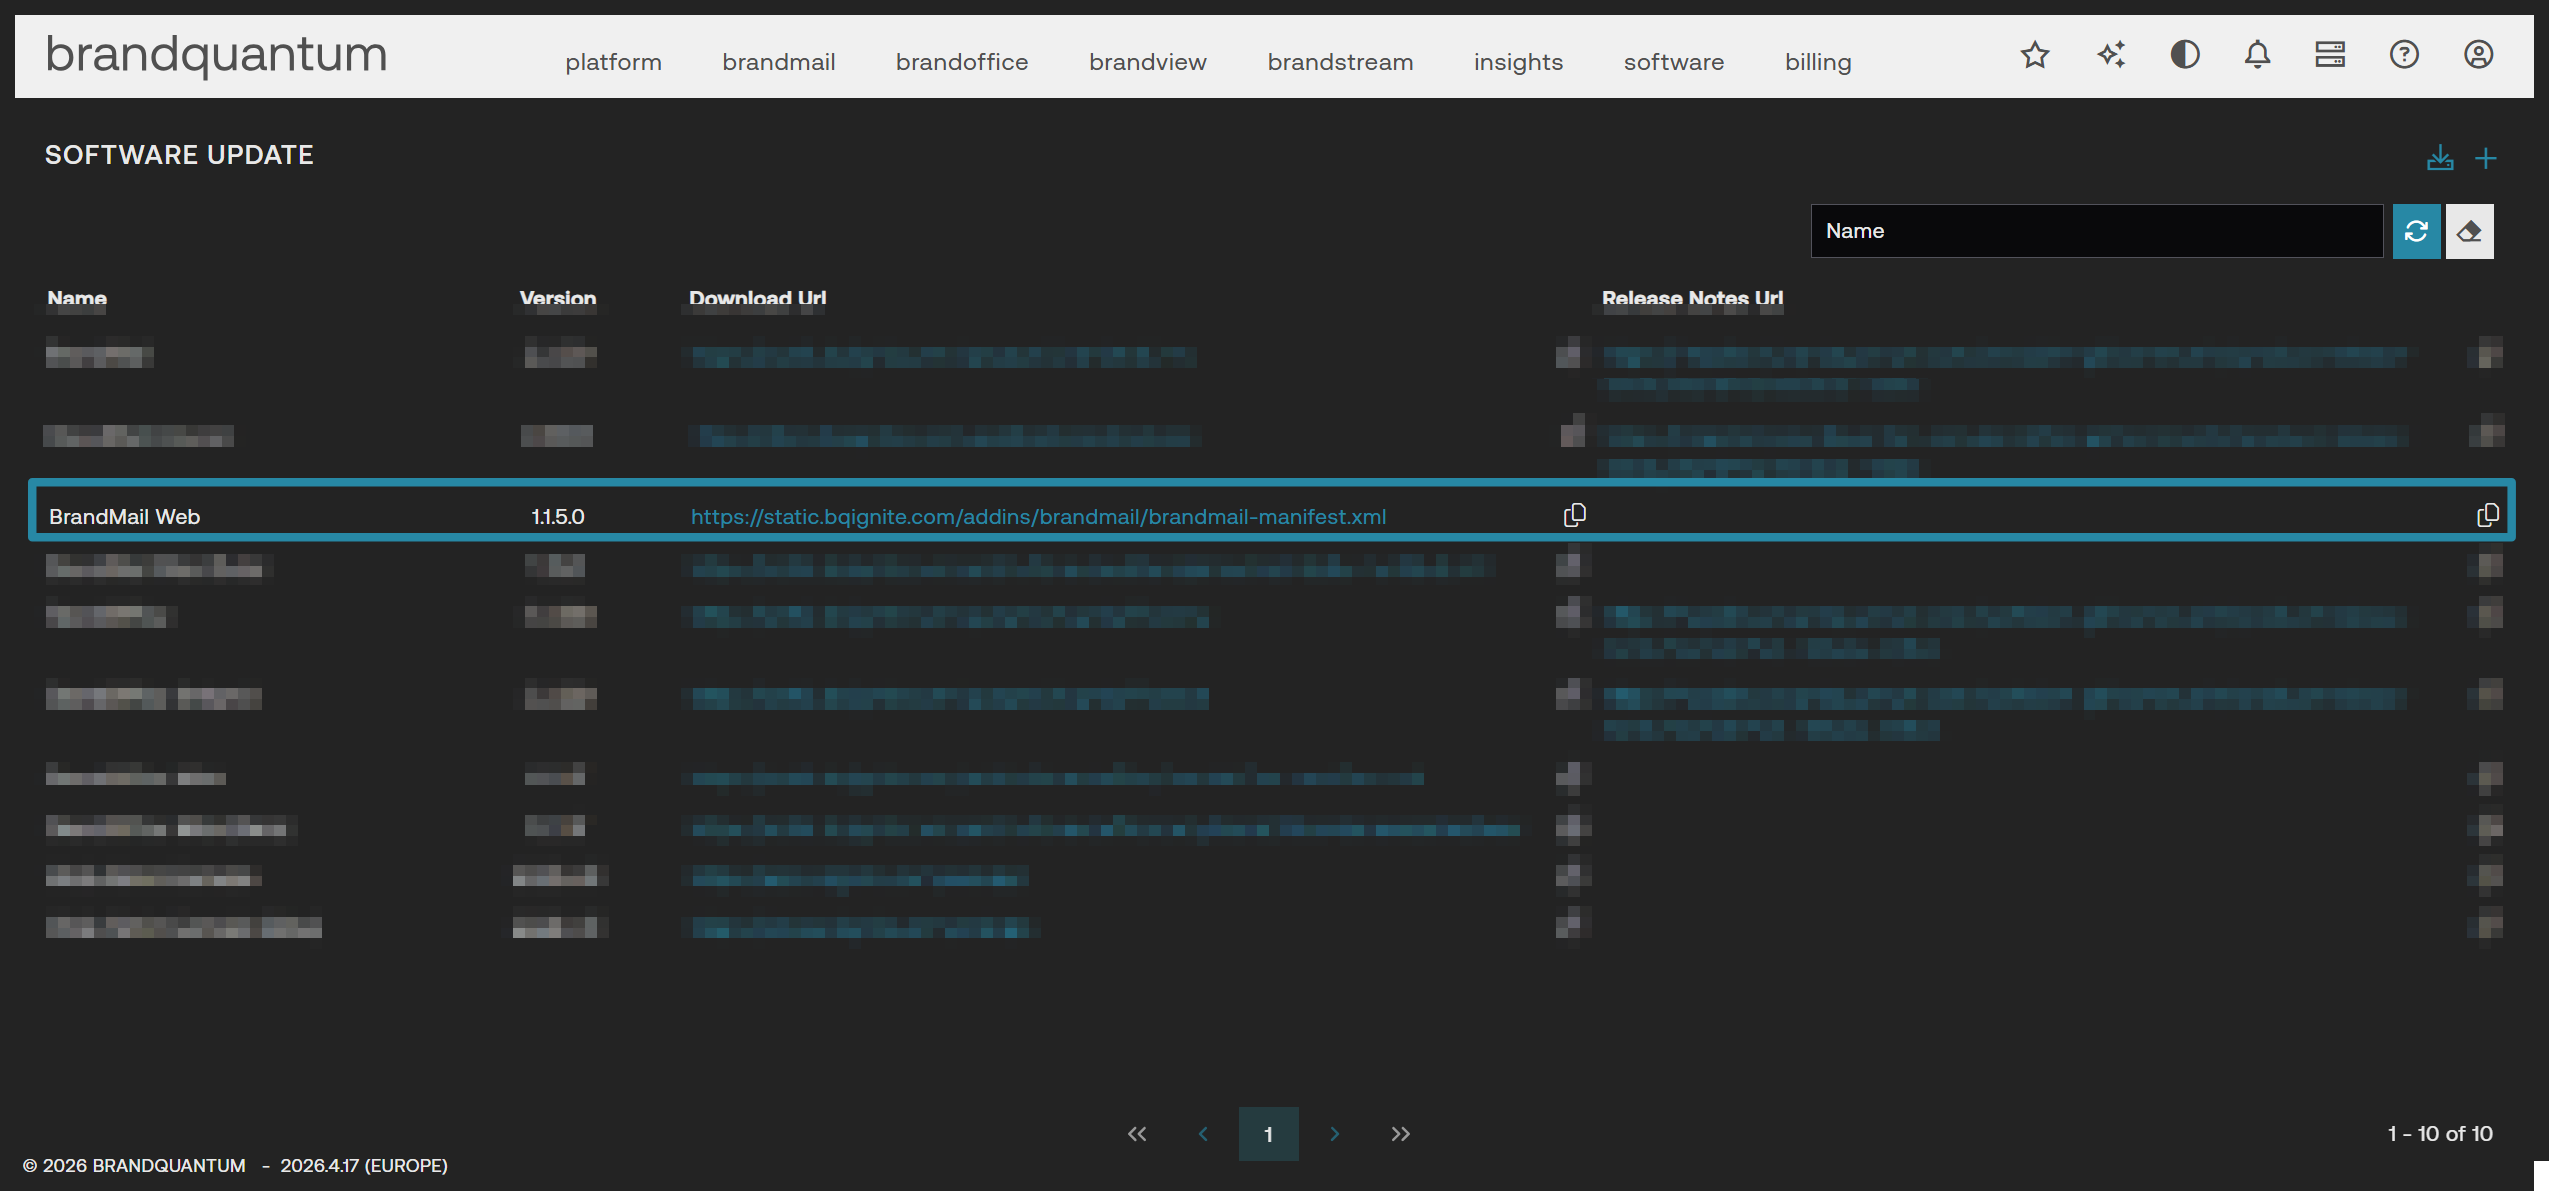
Task: Go to the first page
Action: coord(1137,1134)
